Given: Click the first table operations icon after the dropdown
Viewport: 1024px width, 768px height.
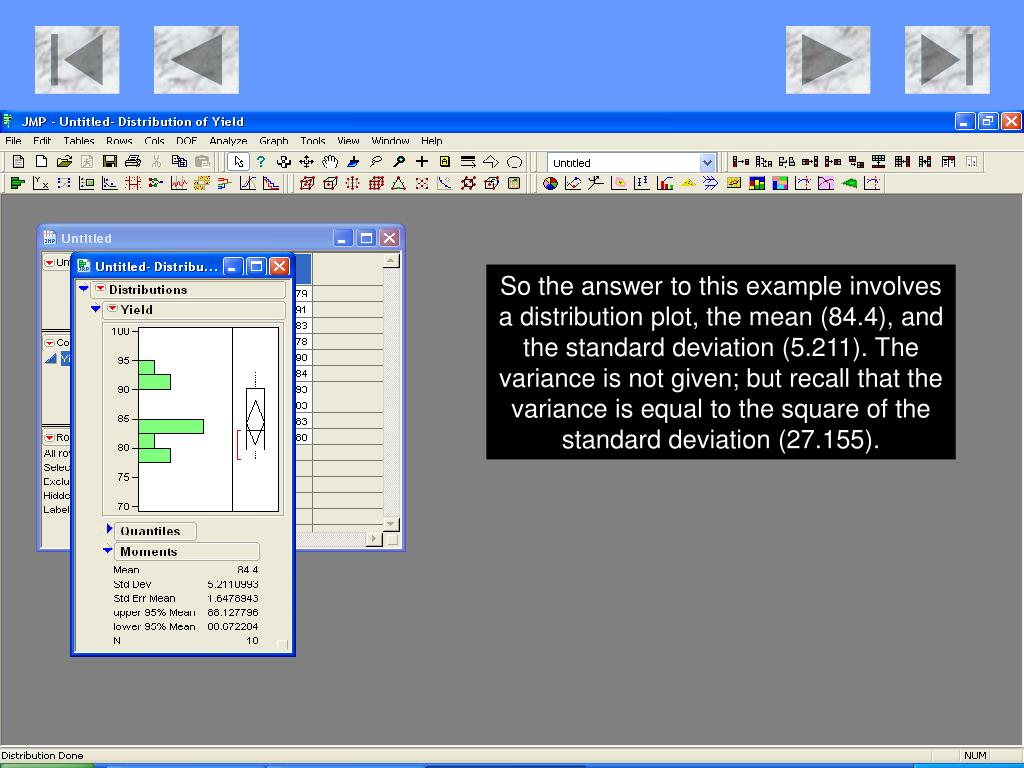Looking at the screenshot, I should (741, 161).
